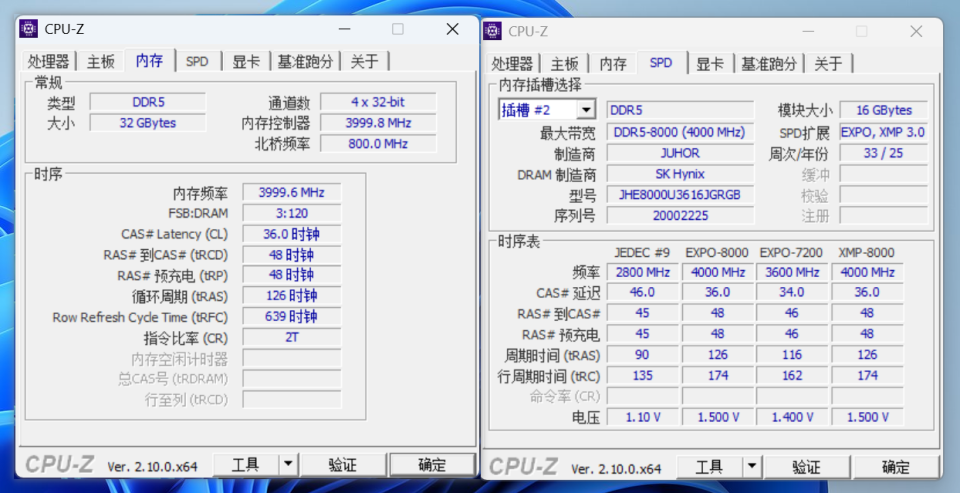960x493 pixels.
Task: Click channel field 4 x 32-bit
Action: (x=378, y=102)
